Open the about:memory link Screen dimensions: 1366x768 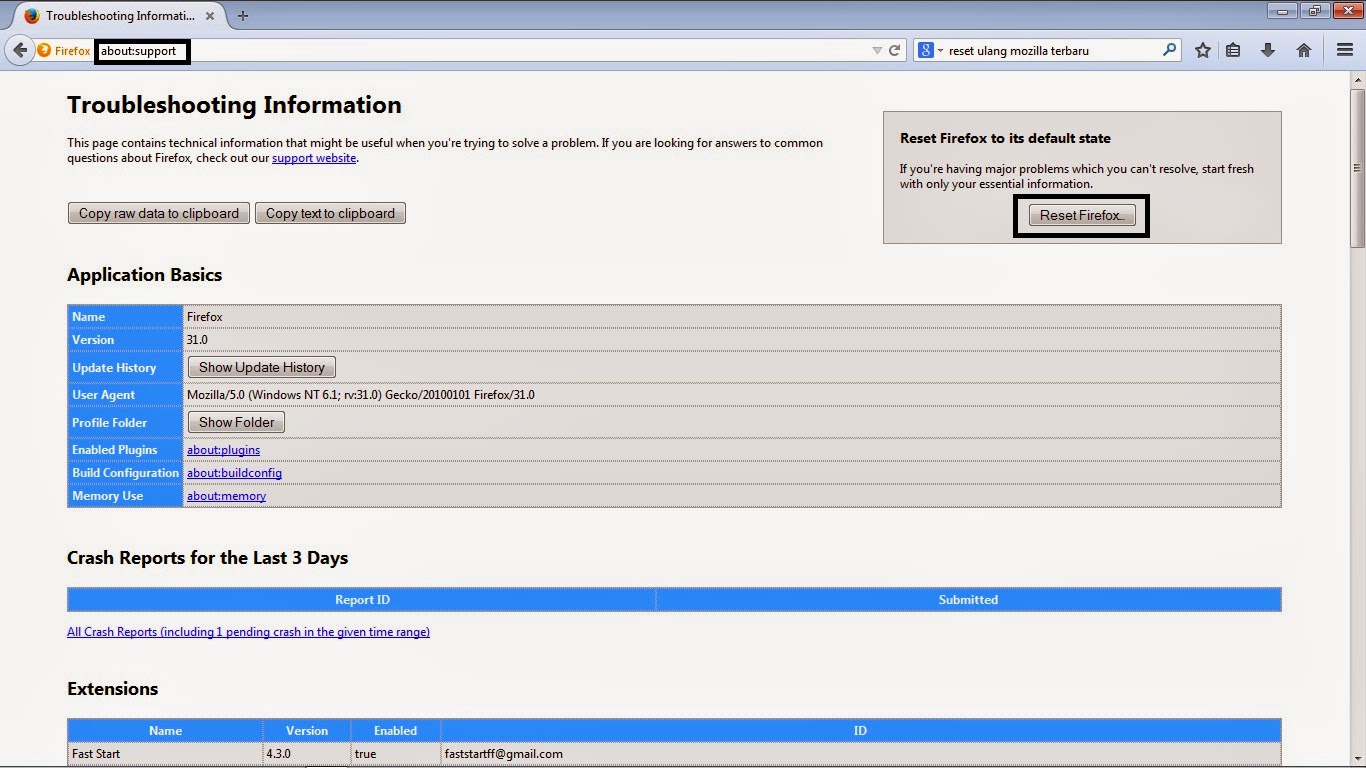(226, 496)
